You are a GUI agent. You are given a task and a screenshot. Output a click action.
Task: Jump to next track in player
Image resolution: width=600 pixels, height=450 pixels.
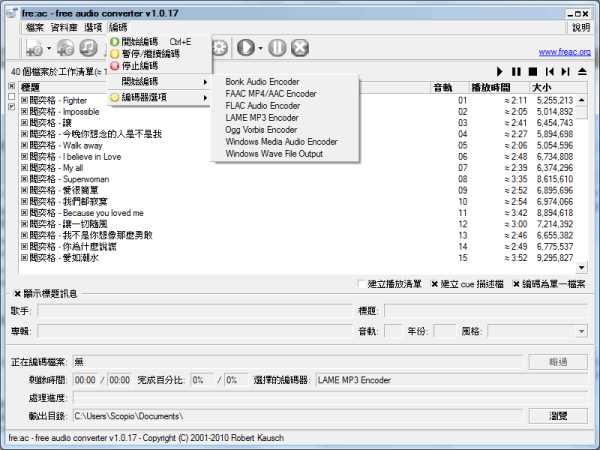[566, 72]
